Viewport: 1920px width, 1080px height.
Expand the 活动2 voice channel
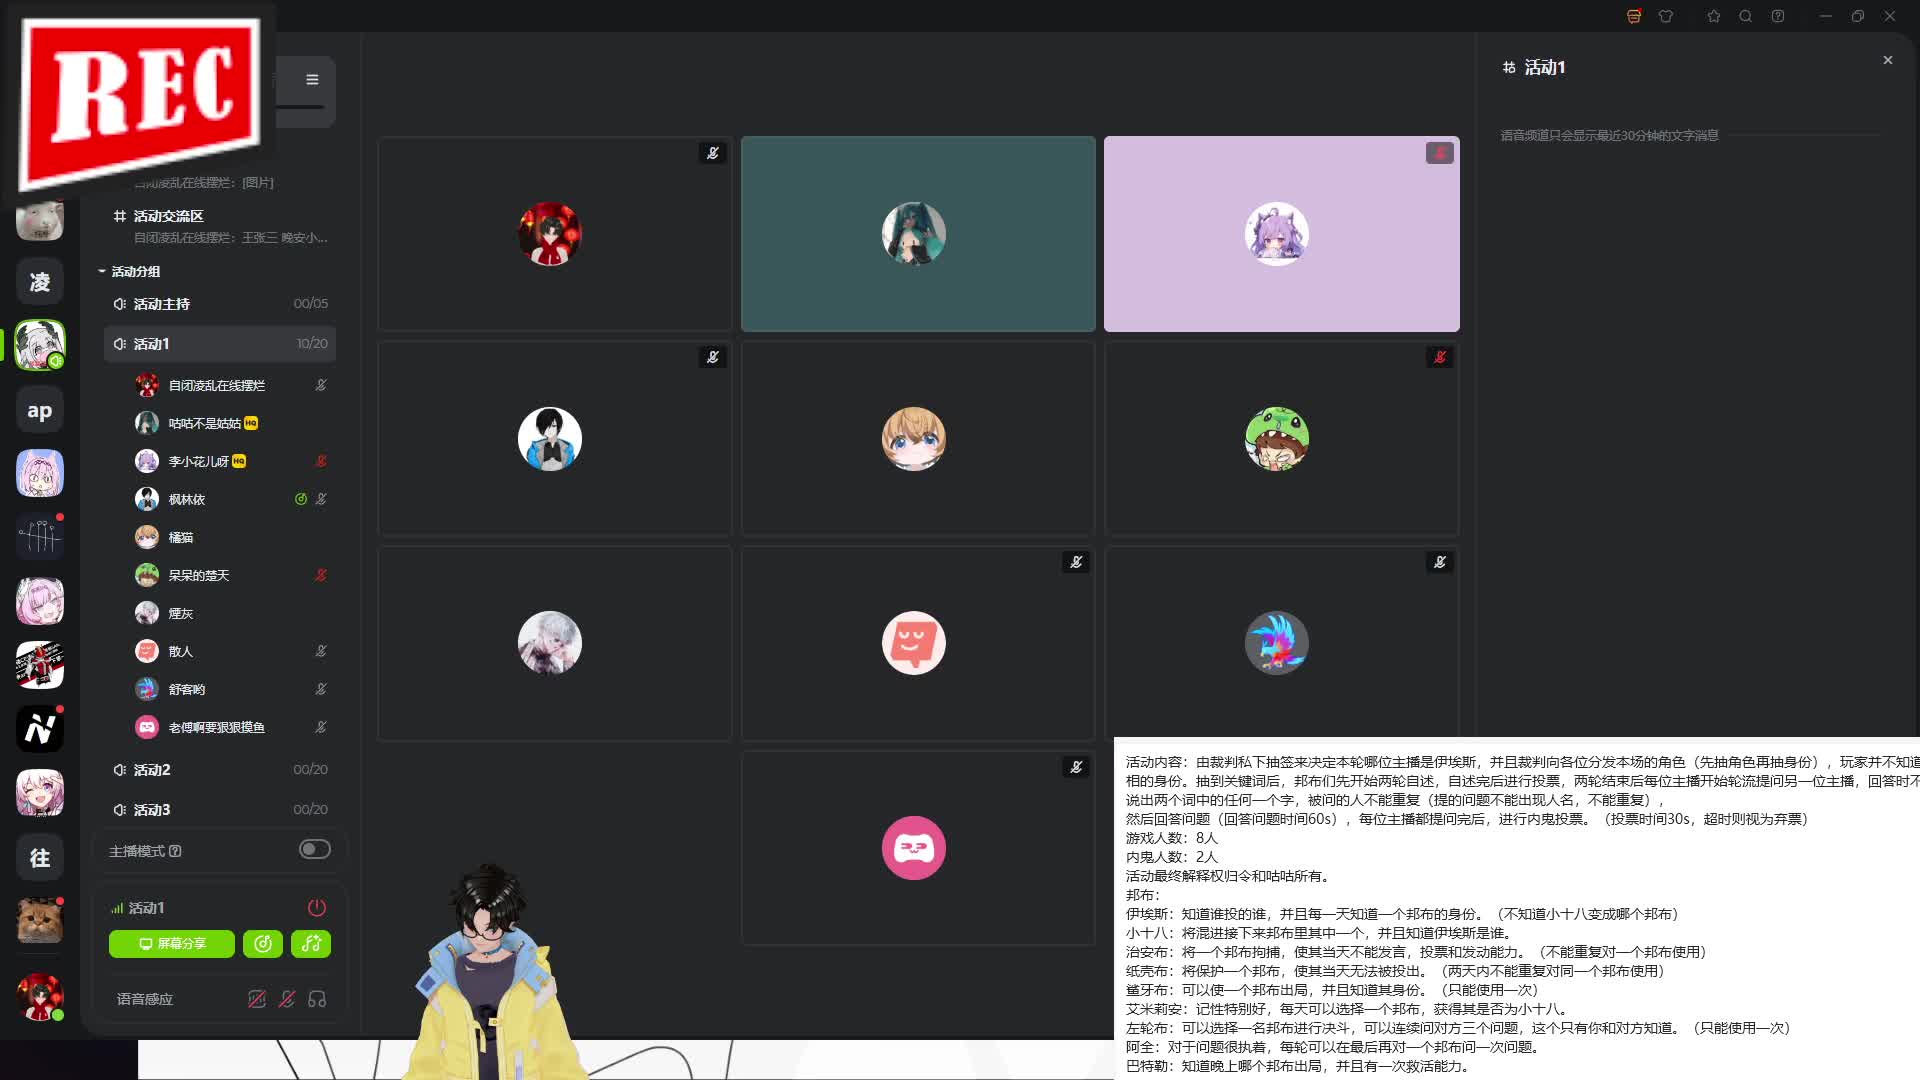pyautogui.click(x=152, y=770)
